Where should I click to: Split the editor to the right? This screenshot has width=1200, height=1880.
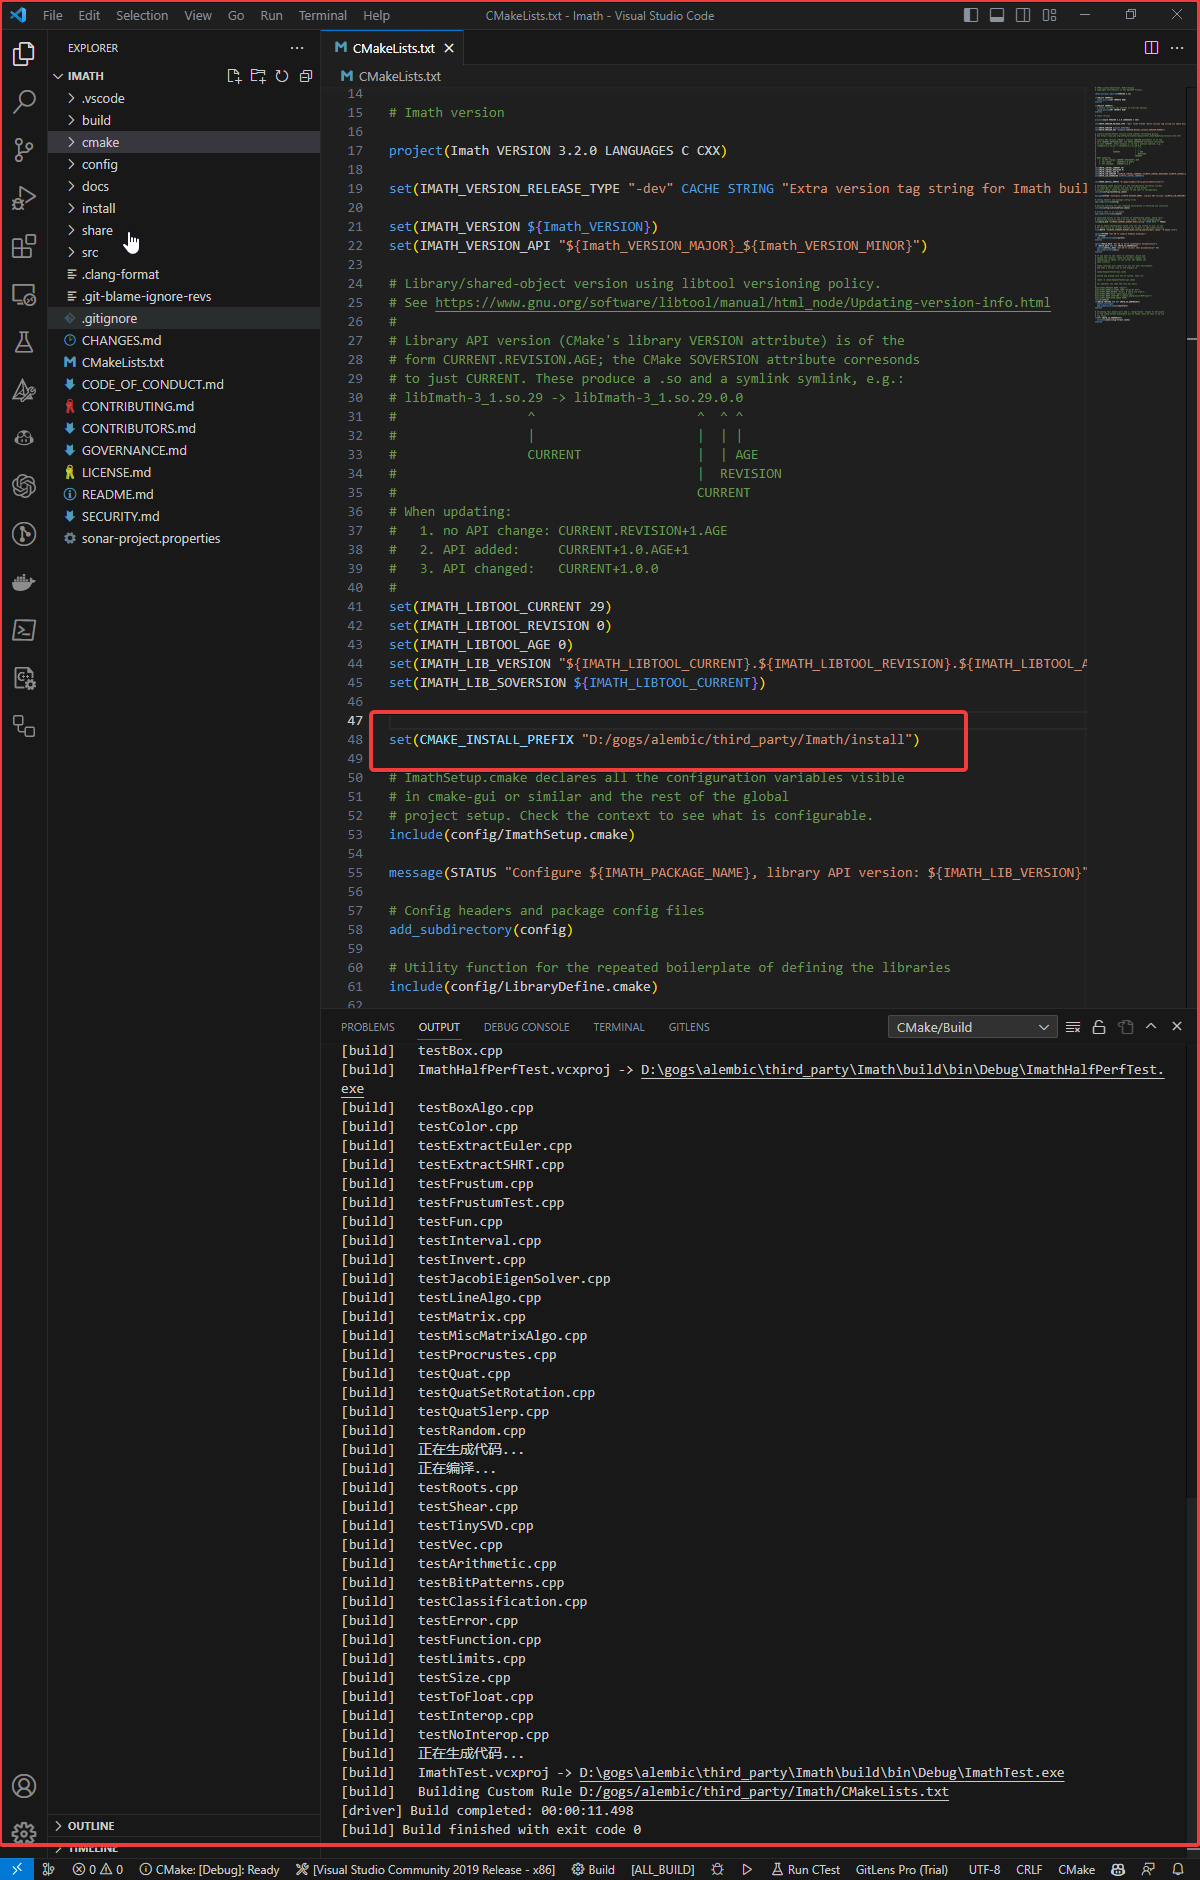(x=1151, y=48)
